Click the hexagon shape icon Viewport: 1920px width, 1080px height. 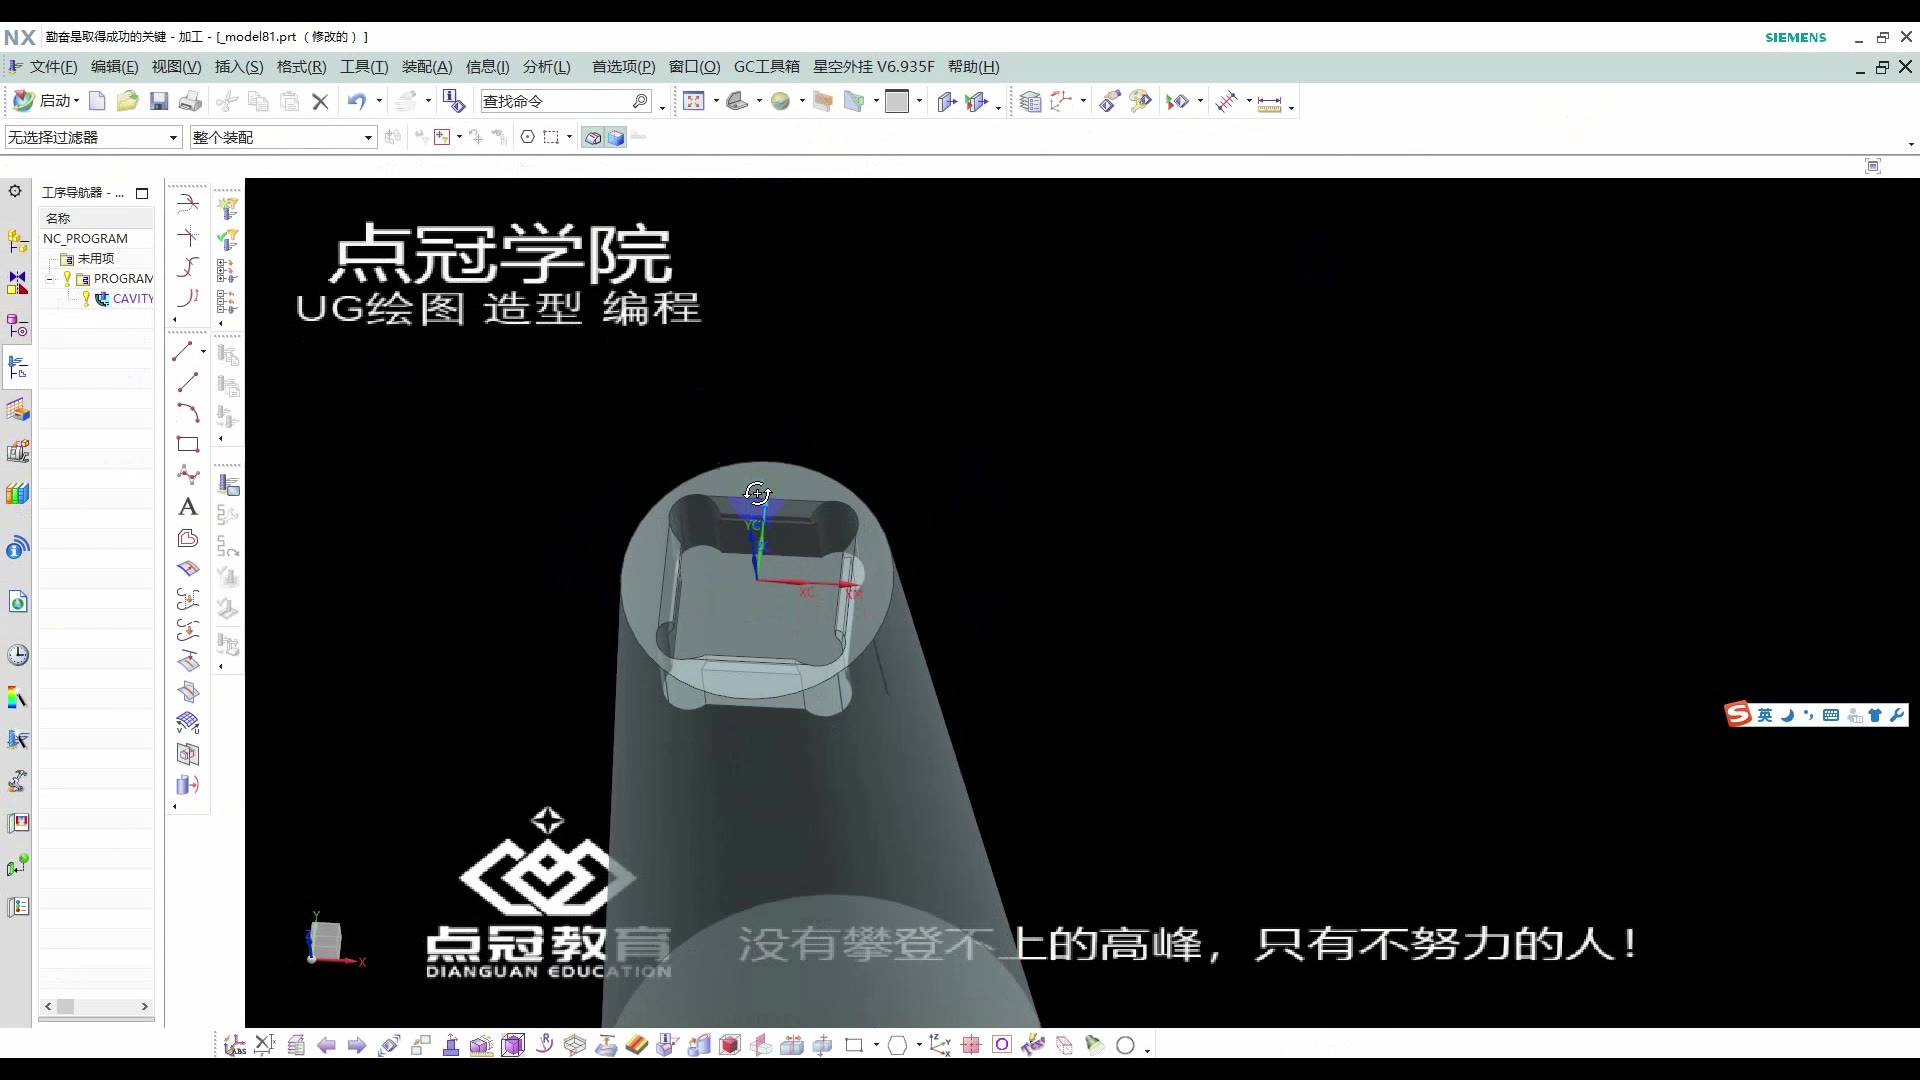click(897, 1045)
